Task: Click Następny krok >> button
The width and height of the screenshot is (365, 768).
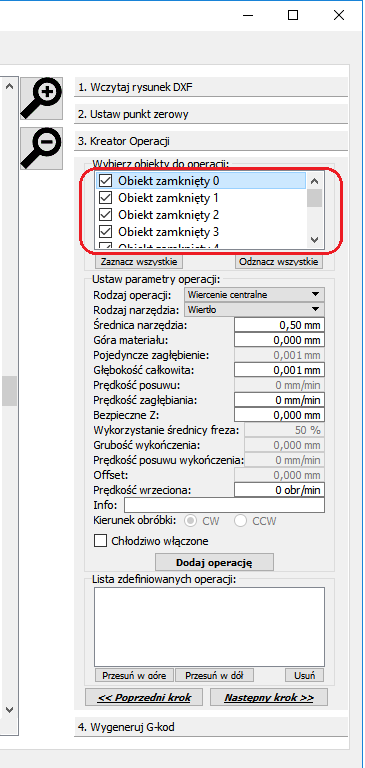Action: (268, 697)
